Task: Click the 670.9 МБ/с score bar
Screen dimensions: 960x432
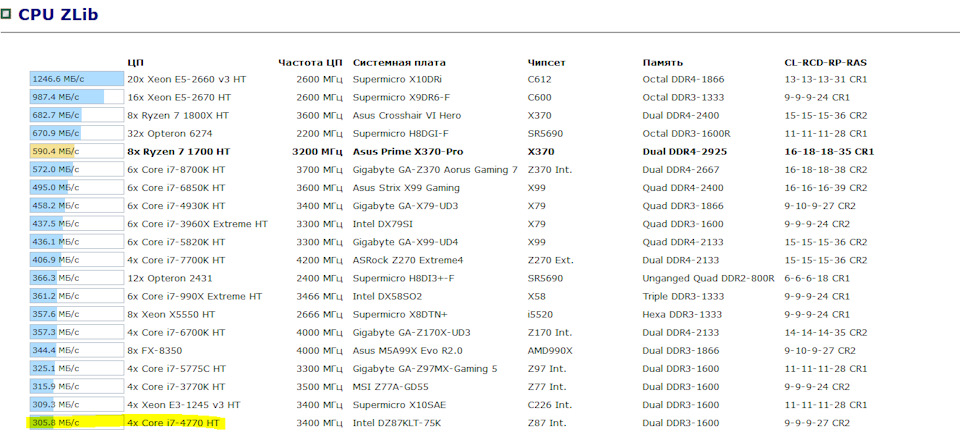Action: tap(77, 133)
